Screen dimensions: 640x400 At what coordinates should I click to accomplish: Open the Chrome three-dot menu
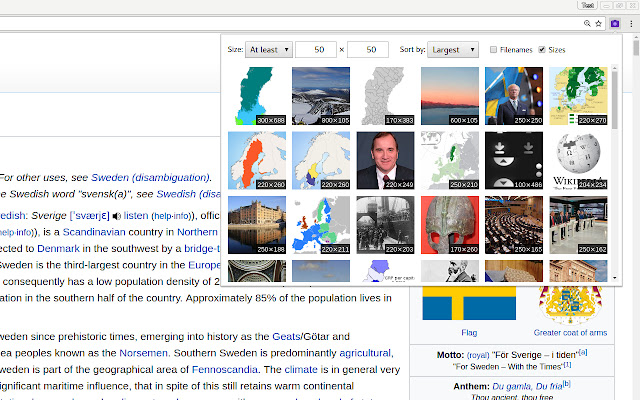630,22
